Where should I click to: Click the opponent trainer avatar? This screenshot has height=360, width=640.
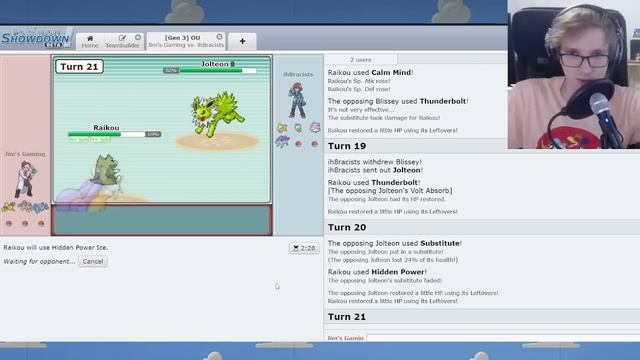click(298, 100)
